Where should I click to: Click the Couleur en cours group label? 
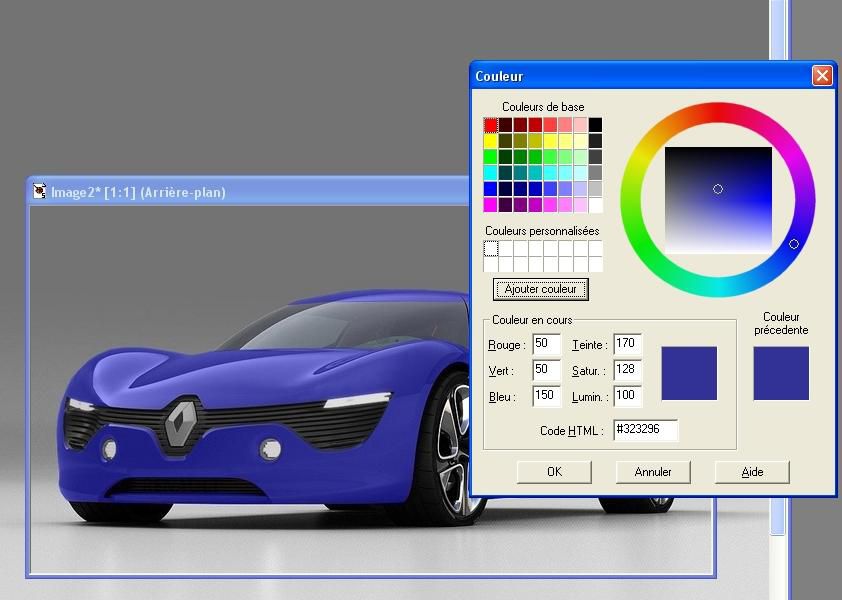(532, 320)
